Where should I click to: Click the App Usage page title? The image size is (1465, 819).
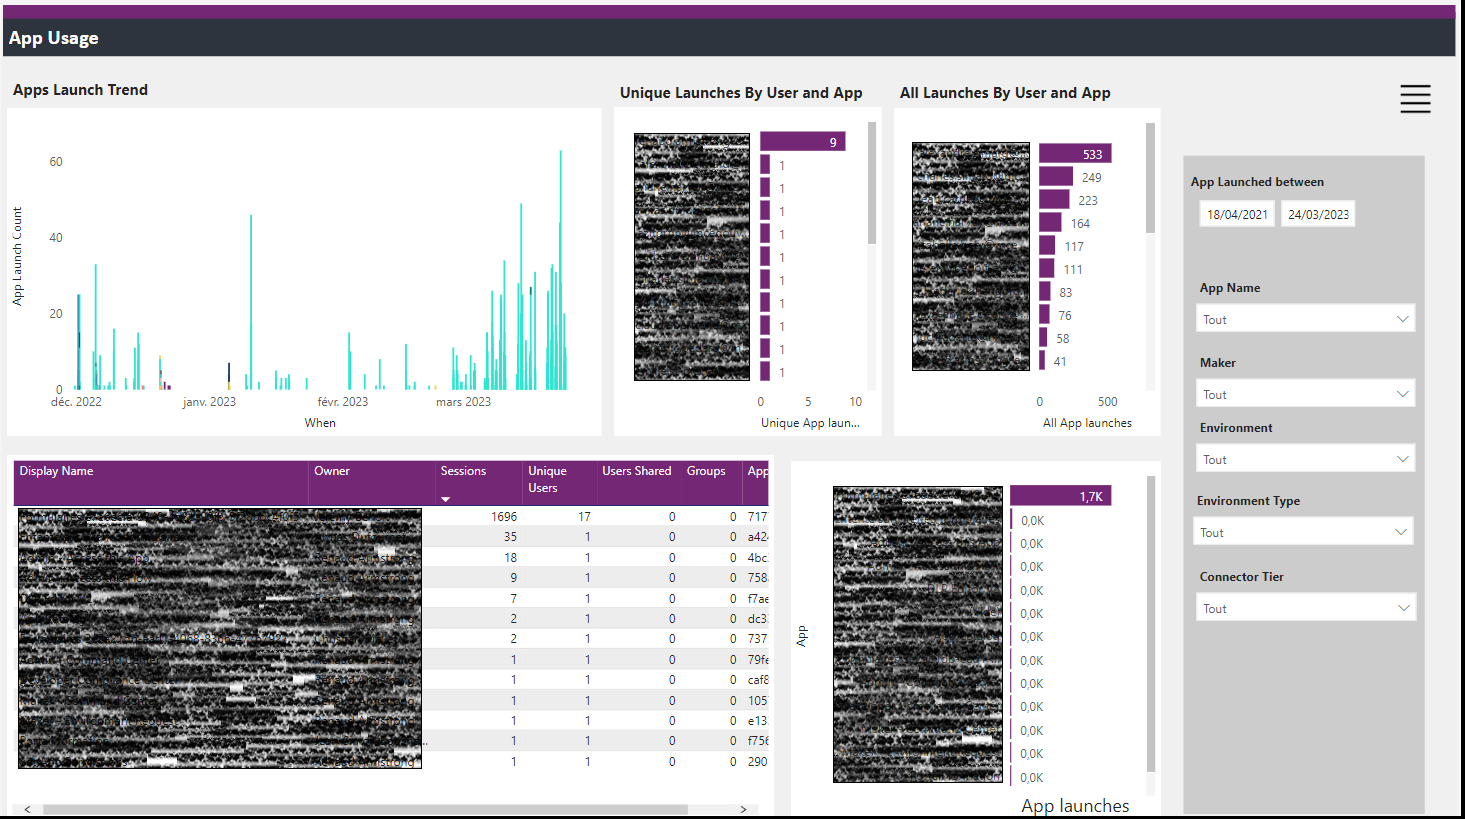coord(54,38)
